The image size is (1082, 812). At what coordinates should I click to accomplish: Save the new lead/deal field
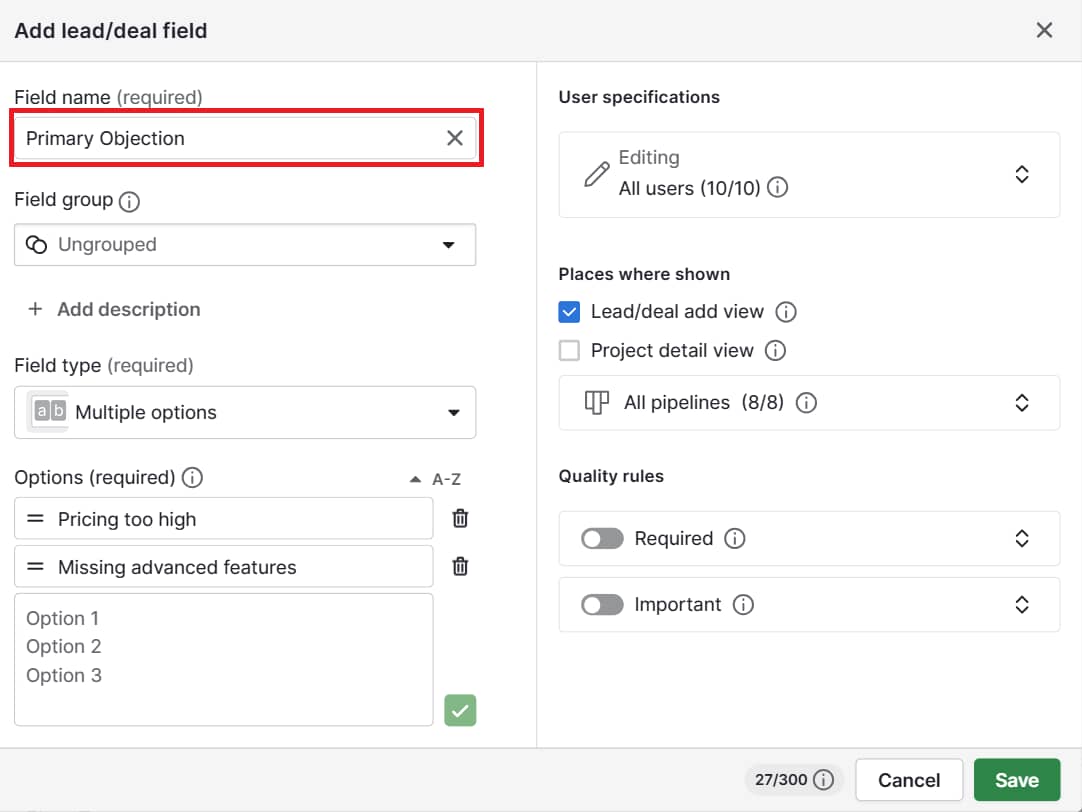click(1017, 779)
